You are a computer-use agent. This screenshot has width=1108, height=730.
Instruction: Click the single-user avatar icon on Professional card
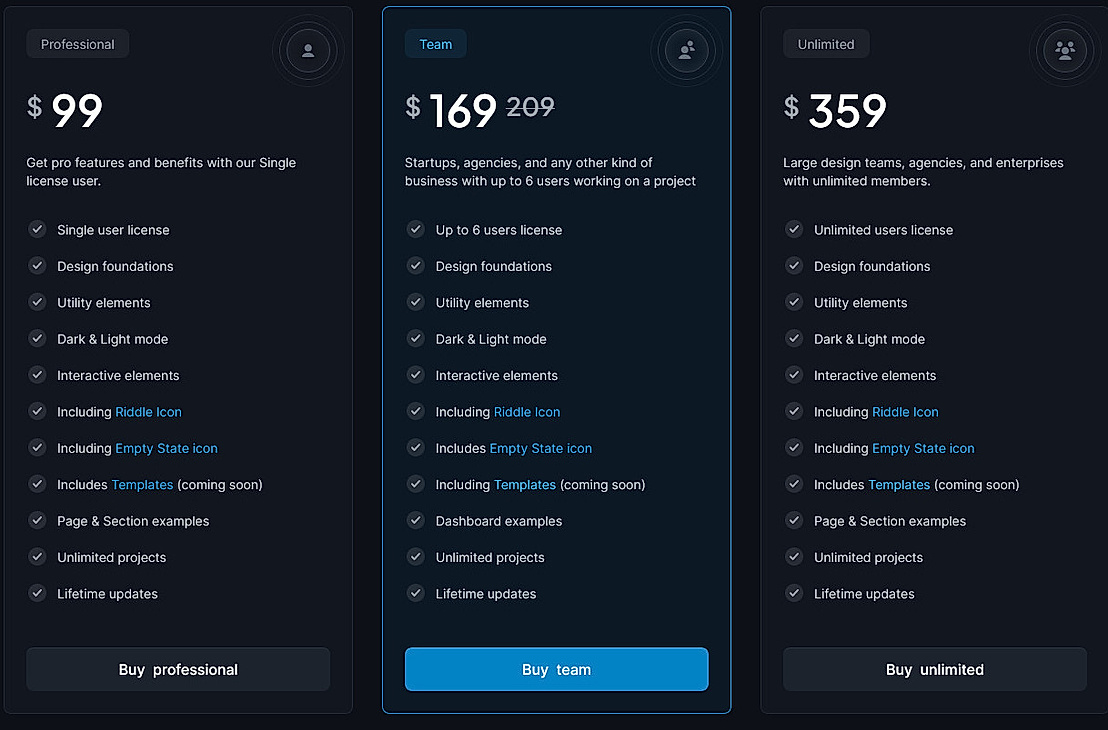coord(308,51)
